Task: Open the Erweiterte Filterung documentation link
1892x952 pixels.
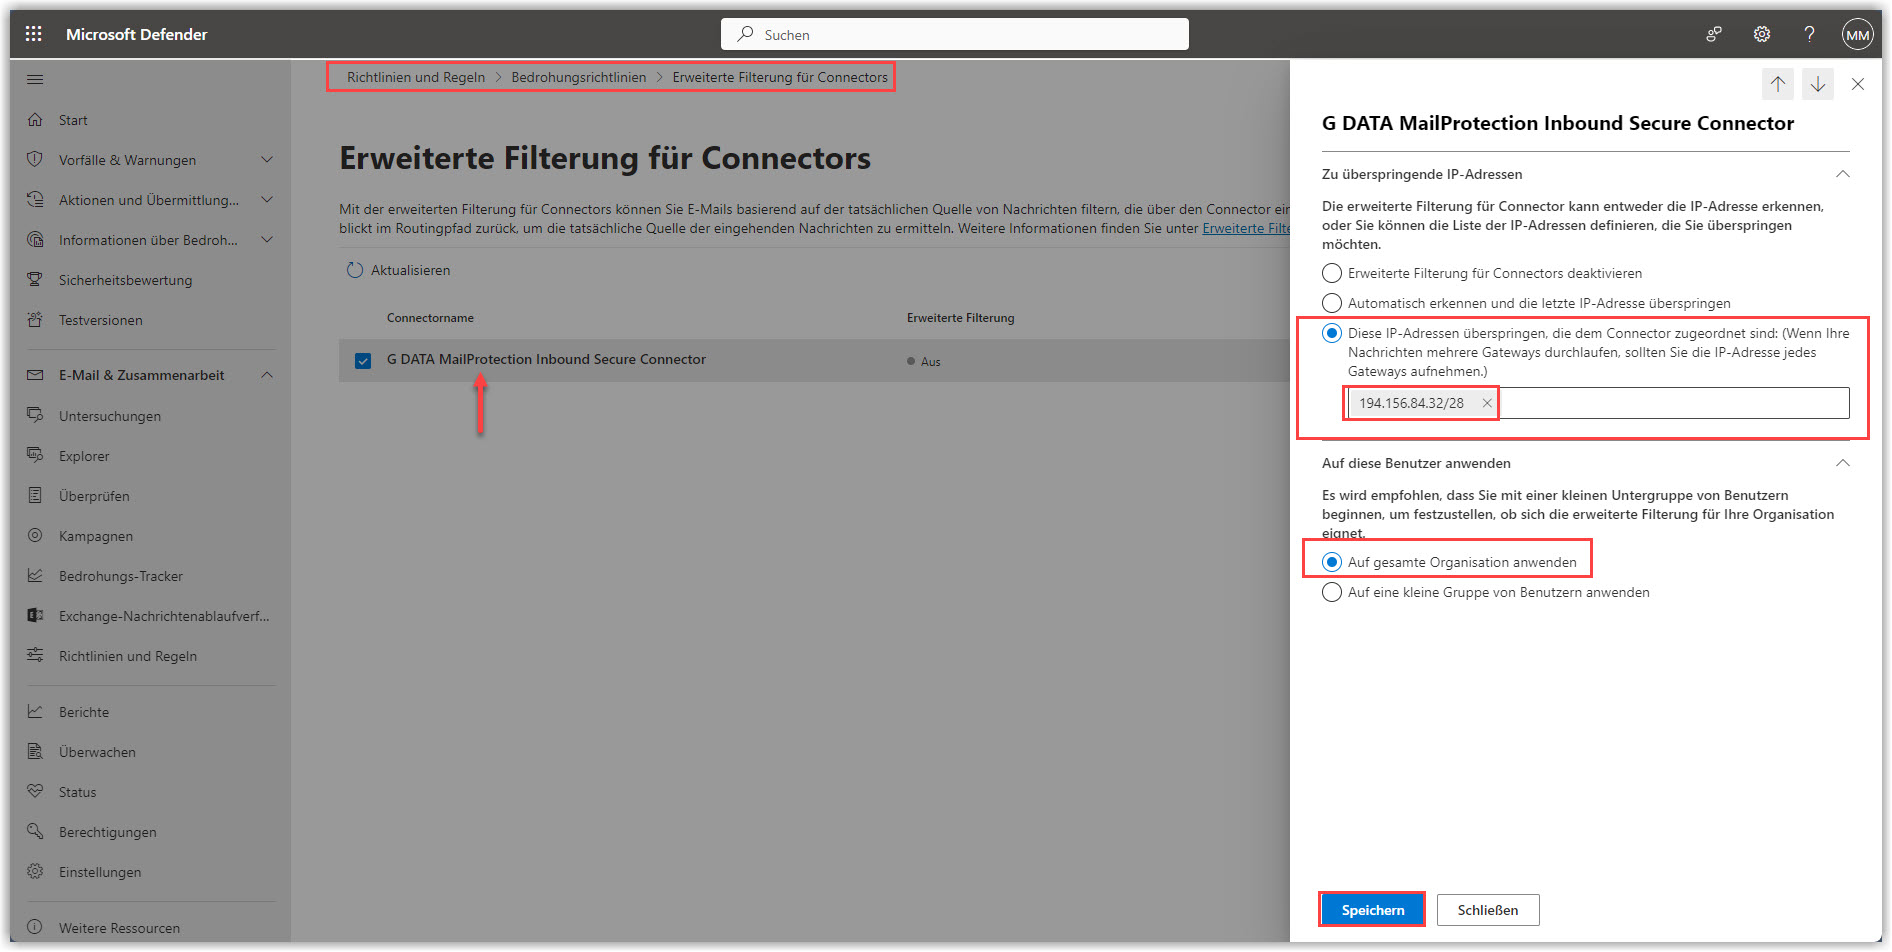Action: (1246, 228)
